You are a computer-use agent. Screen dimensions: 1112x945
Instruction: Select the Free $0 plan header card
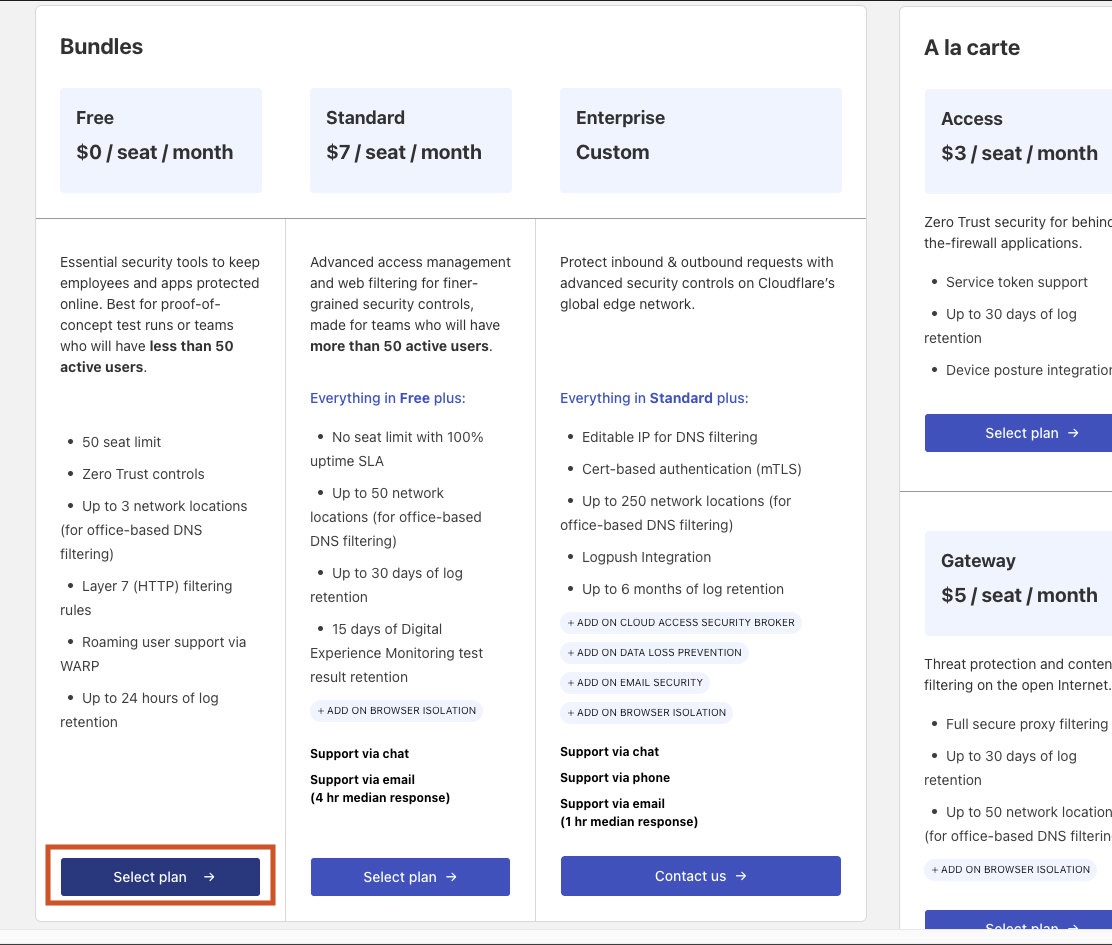pyautogui.click(x=160, y=140)
